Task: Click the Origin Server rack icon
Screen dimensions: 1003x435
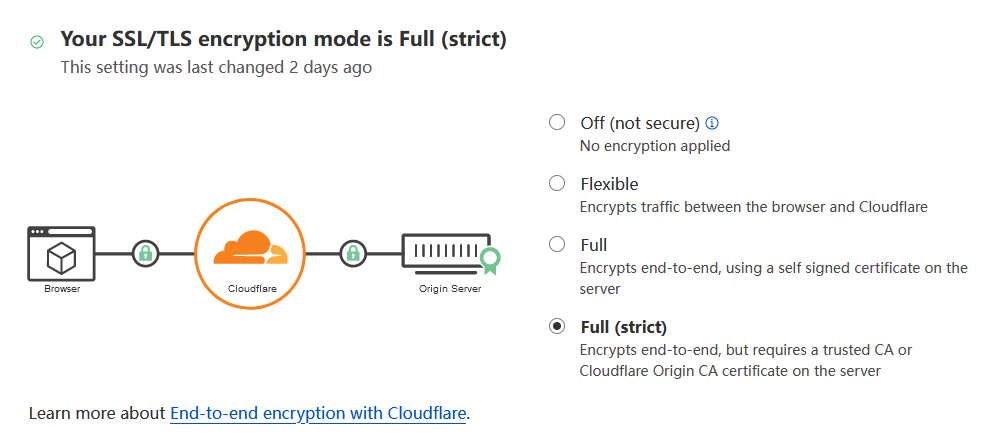Action: click(443, 253)
